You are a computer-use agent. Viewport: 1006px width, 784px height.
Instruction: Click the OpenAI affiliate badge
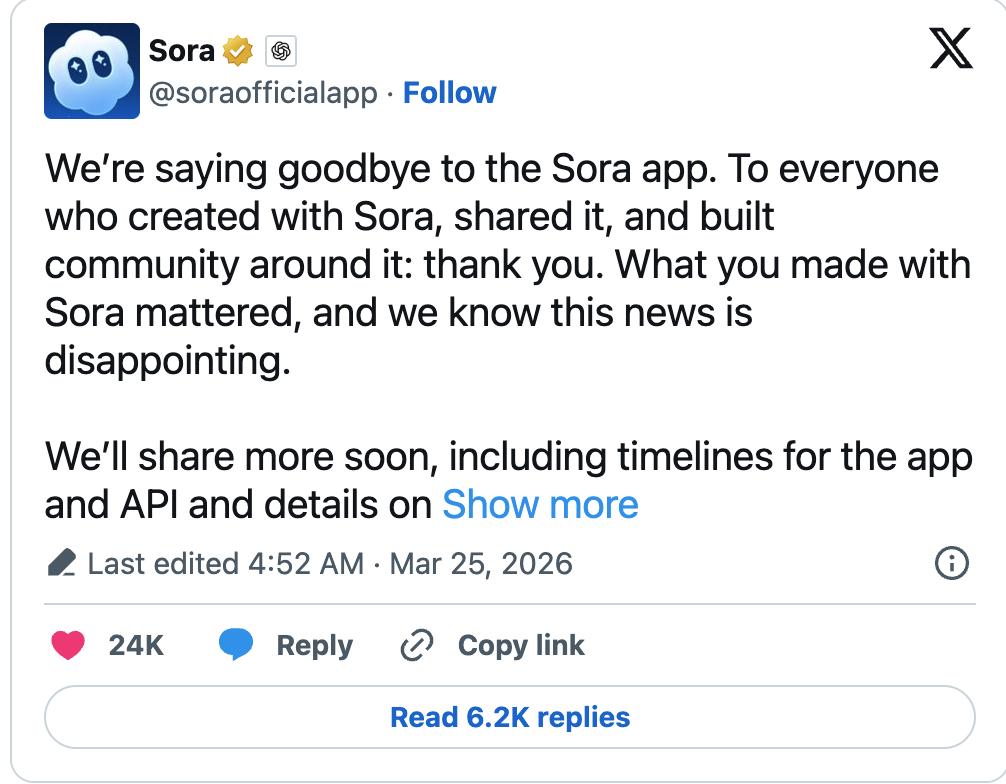point(280,50)
